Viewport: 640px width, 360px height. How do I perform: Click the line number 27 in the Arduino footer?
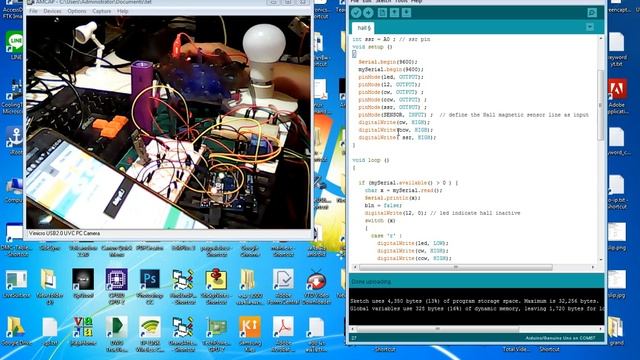pos(354,338)
